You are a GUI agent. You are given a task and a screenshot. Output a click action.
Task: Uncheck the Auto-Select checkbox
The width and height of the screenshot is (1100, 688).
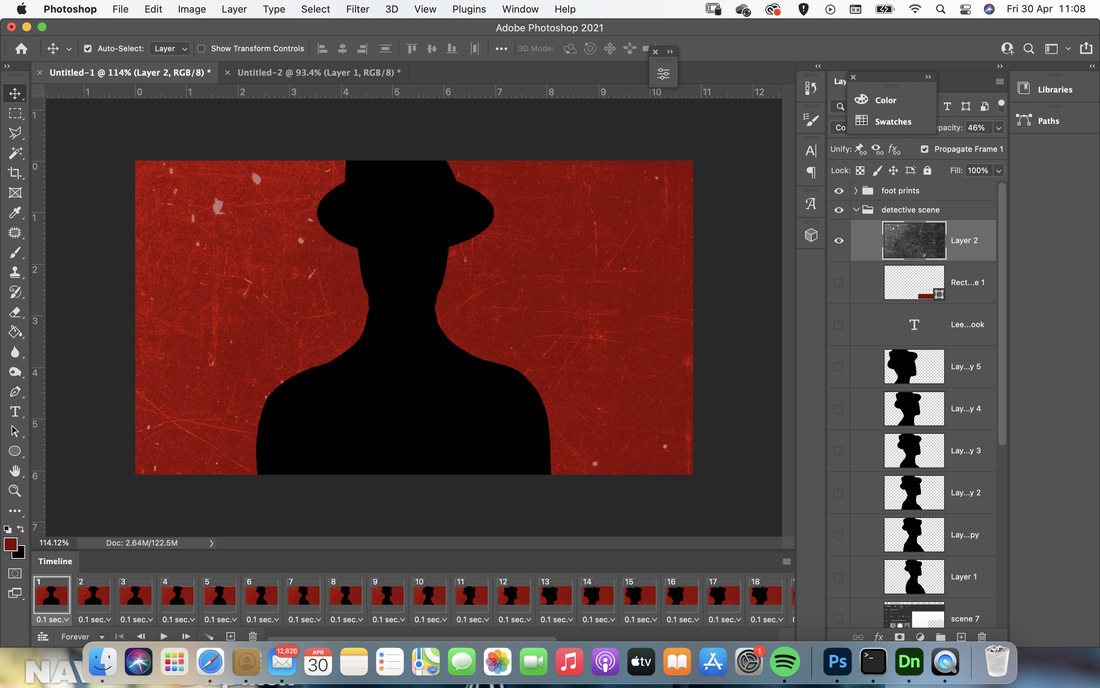tap(88, 48)
